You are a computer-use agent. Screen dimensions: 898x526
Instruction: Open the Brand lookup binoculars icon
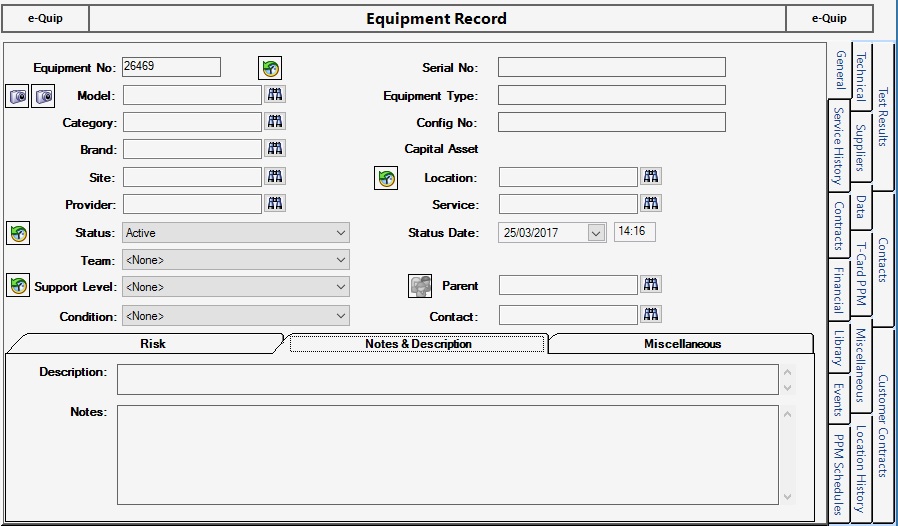click(275, 149)
